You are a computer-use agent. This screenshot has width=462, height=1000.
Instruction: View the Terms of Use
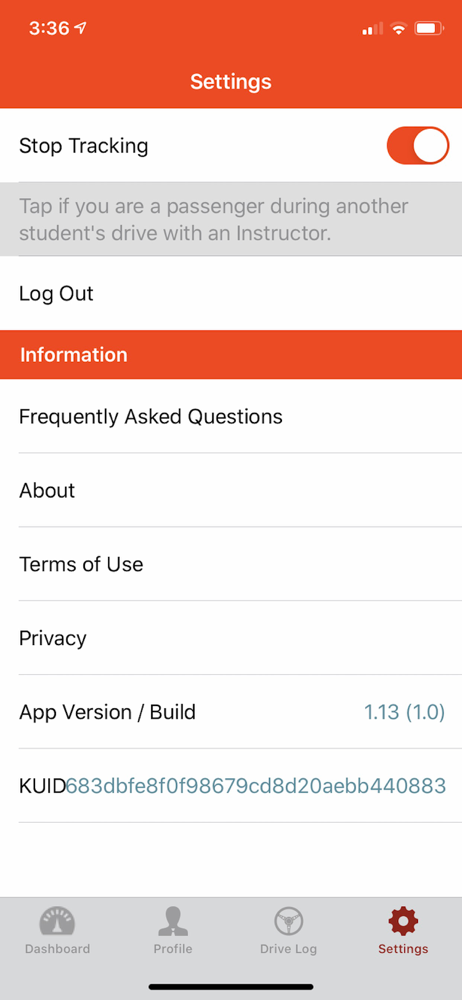(x=231, y=564)
